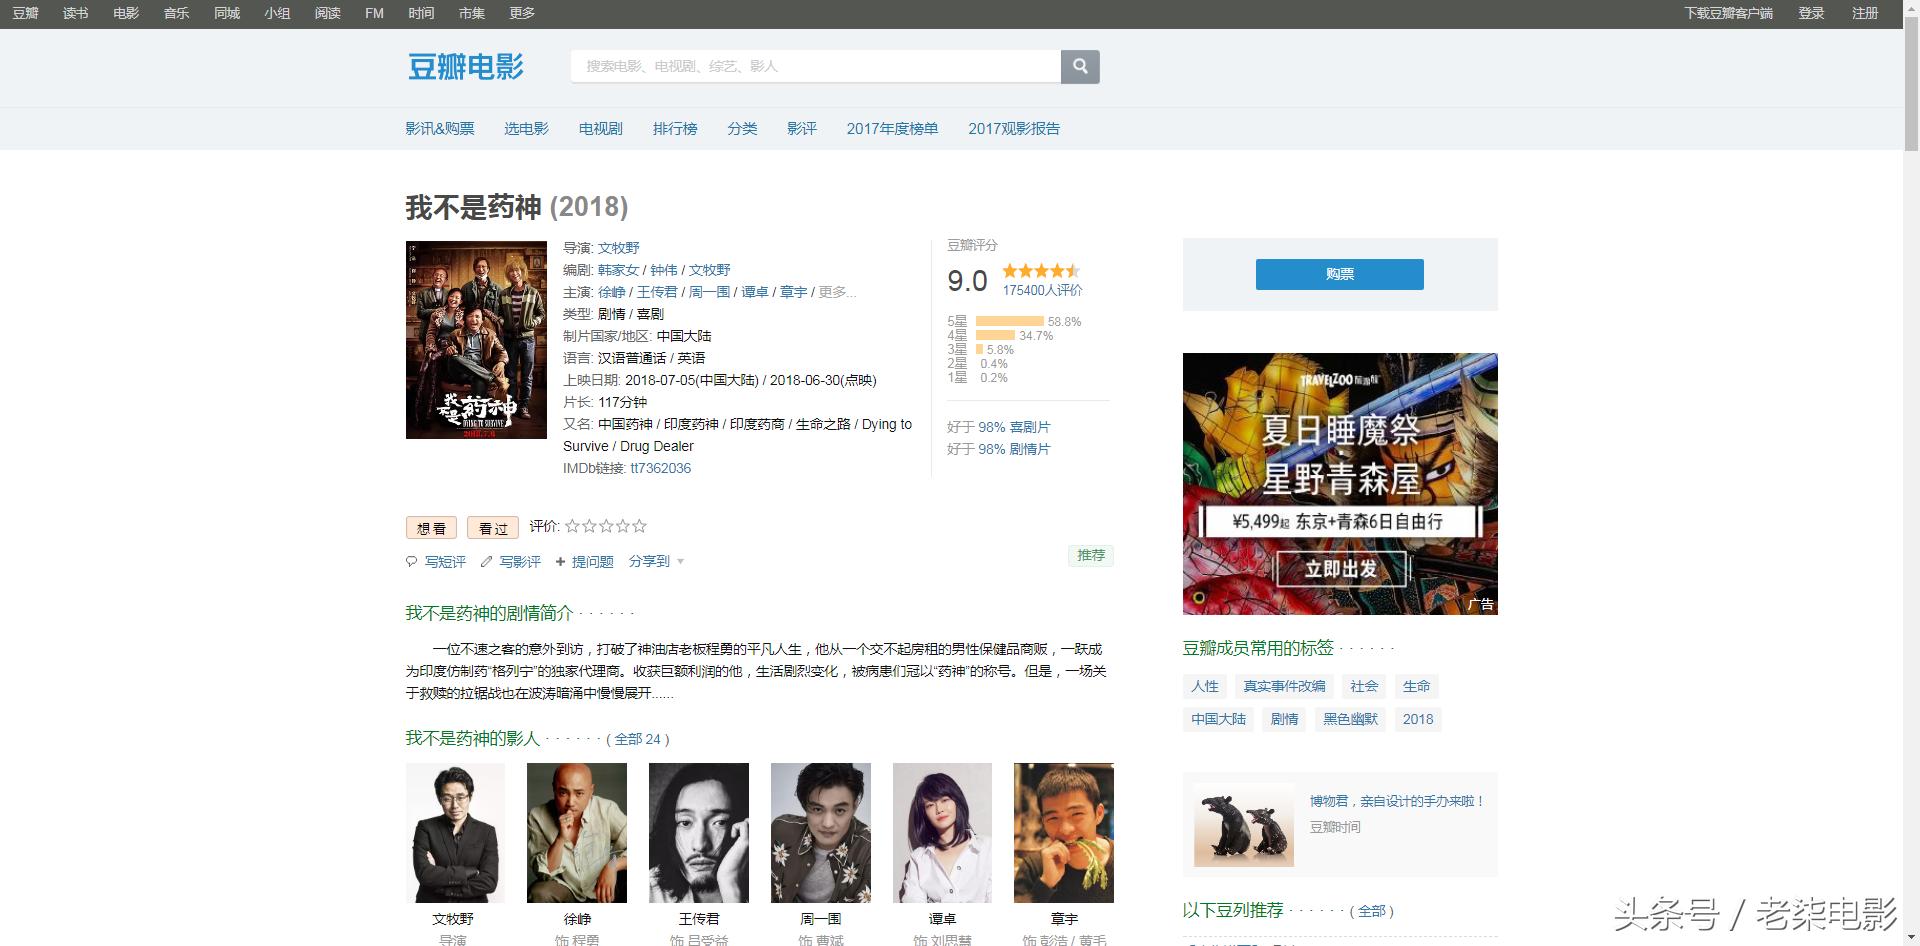Open the 我不是药神 movie poster

[476, 340]
